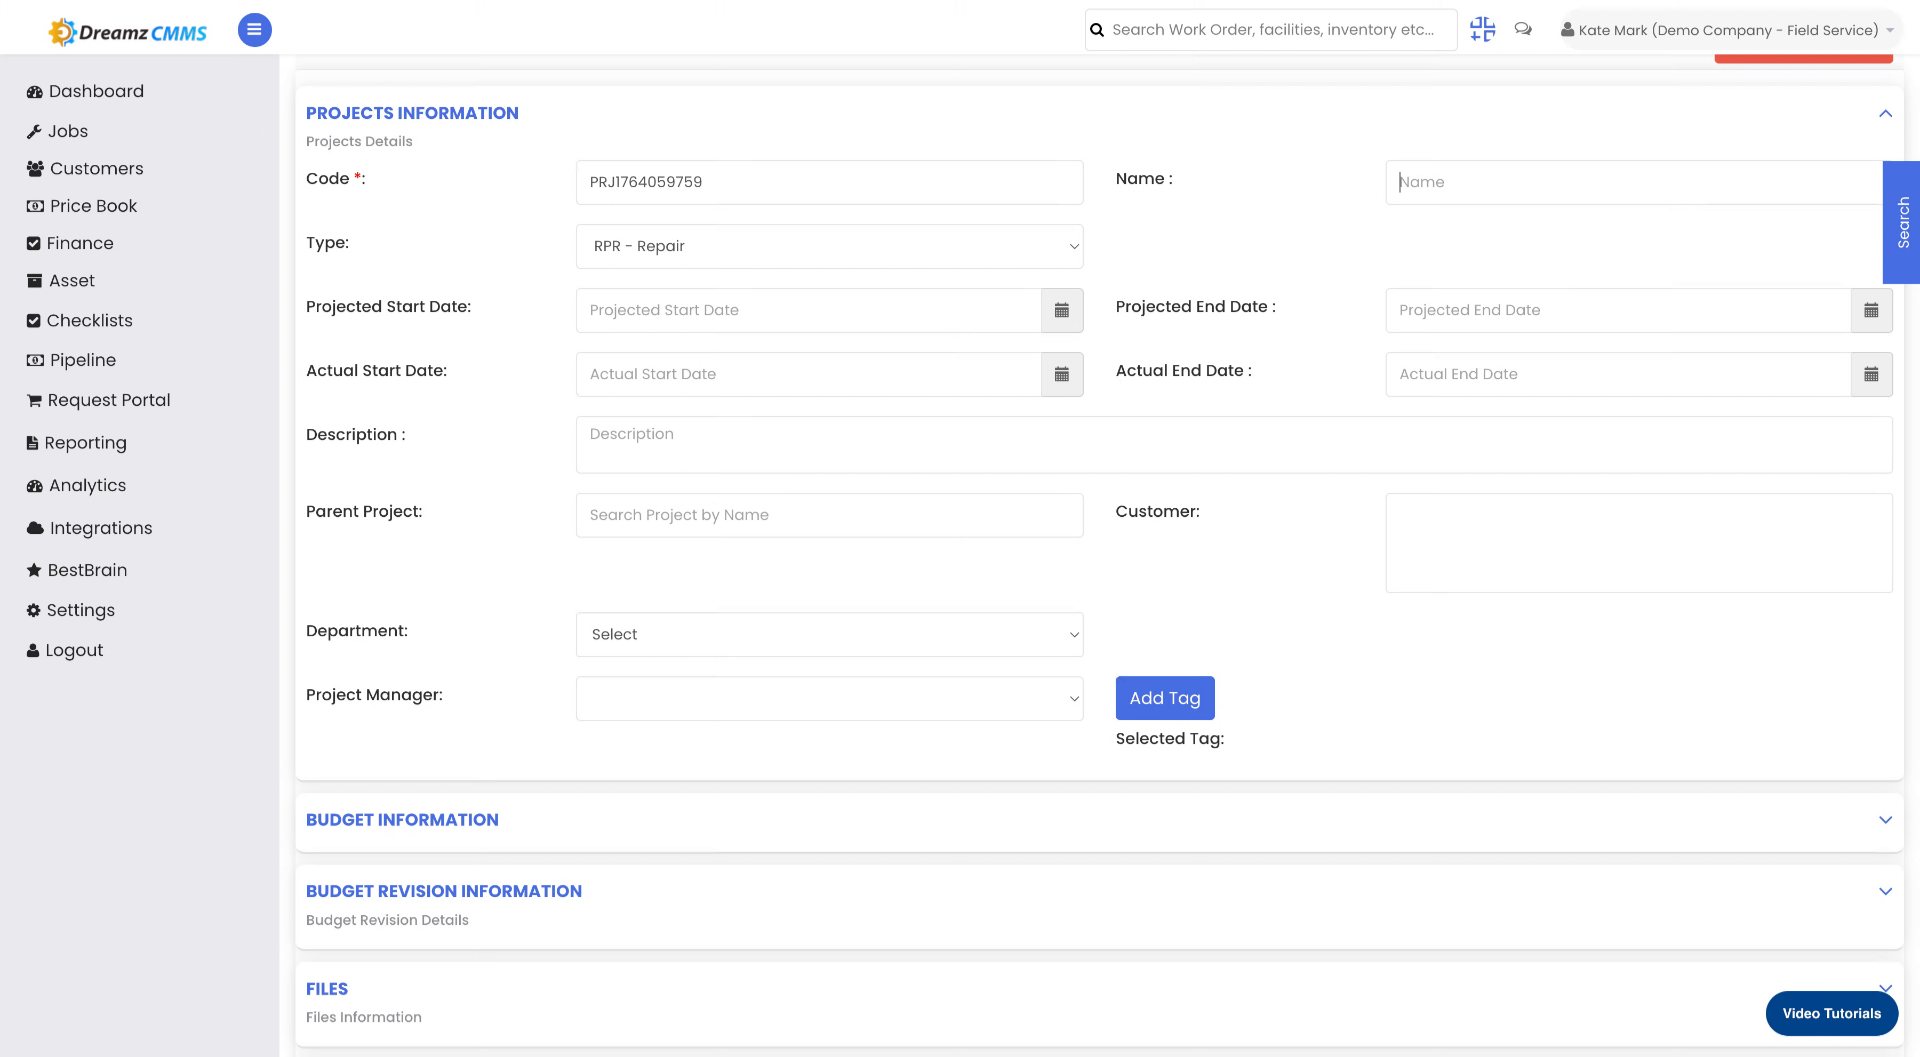
Task: Click the Pipeline money icon
Action: pyautogui.click(x=35, y=360)
